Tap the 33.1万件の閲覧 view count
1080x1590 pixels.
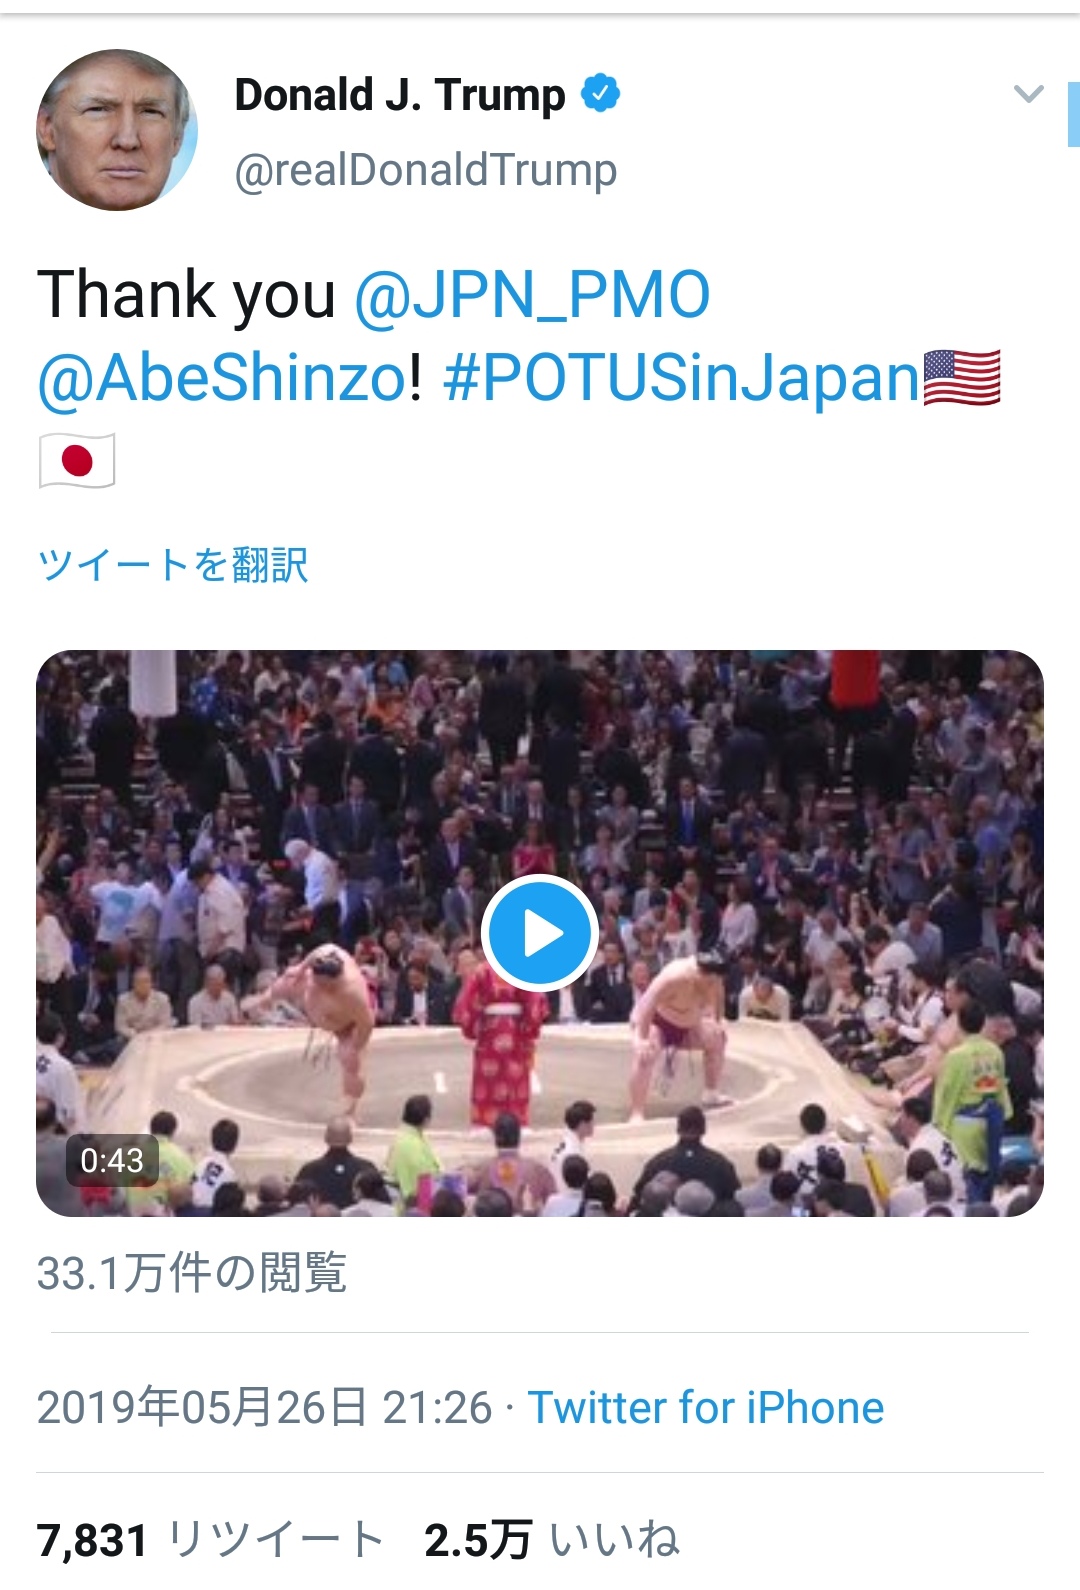[x=192, y=1273]
